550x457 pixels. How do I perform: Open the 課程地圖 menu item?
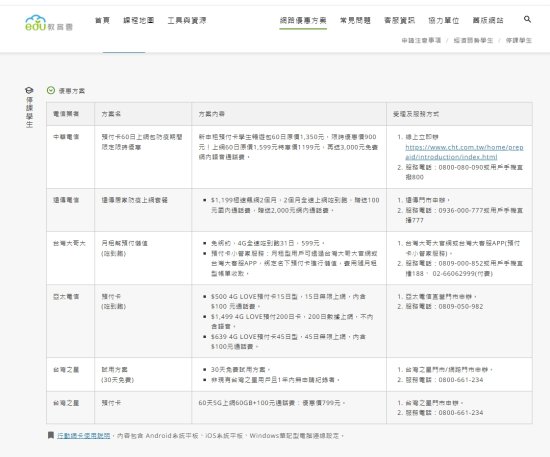click(x=139, y=20)
